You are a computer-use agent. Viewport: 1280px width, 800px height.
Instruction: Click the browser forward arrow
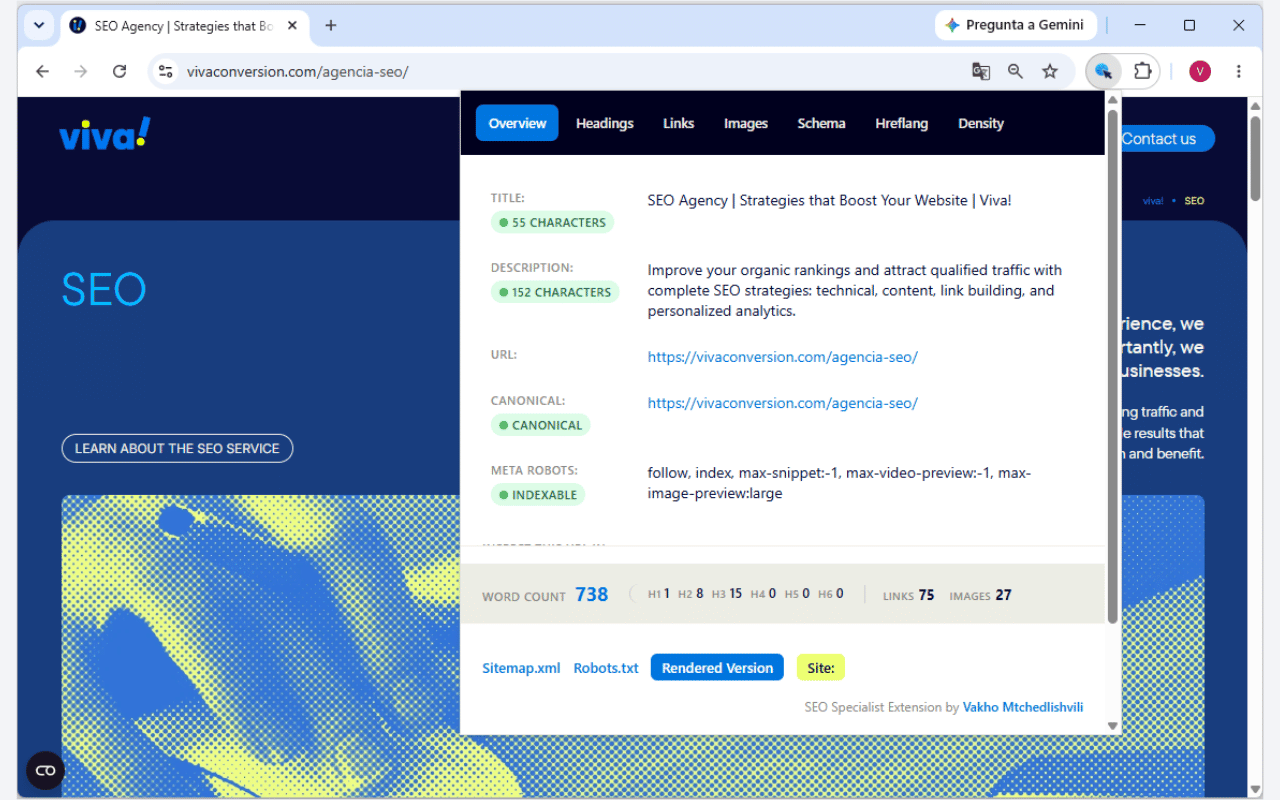(81, 71)
